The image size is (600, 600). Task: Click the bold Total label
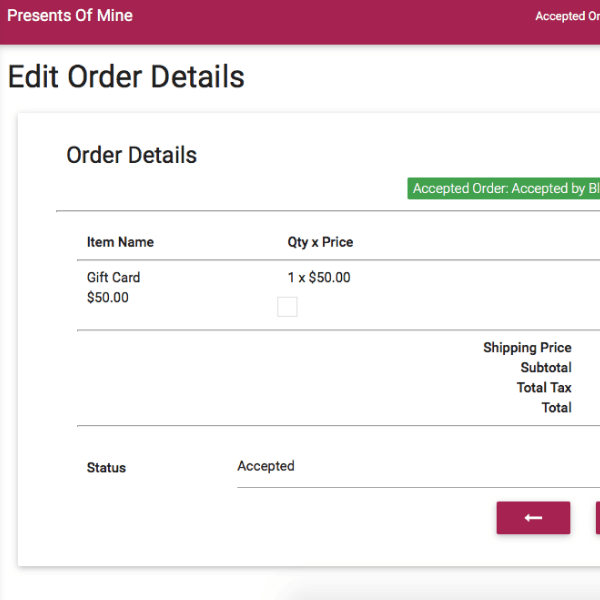pos(556,408)
